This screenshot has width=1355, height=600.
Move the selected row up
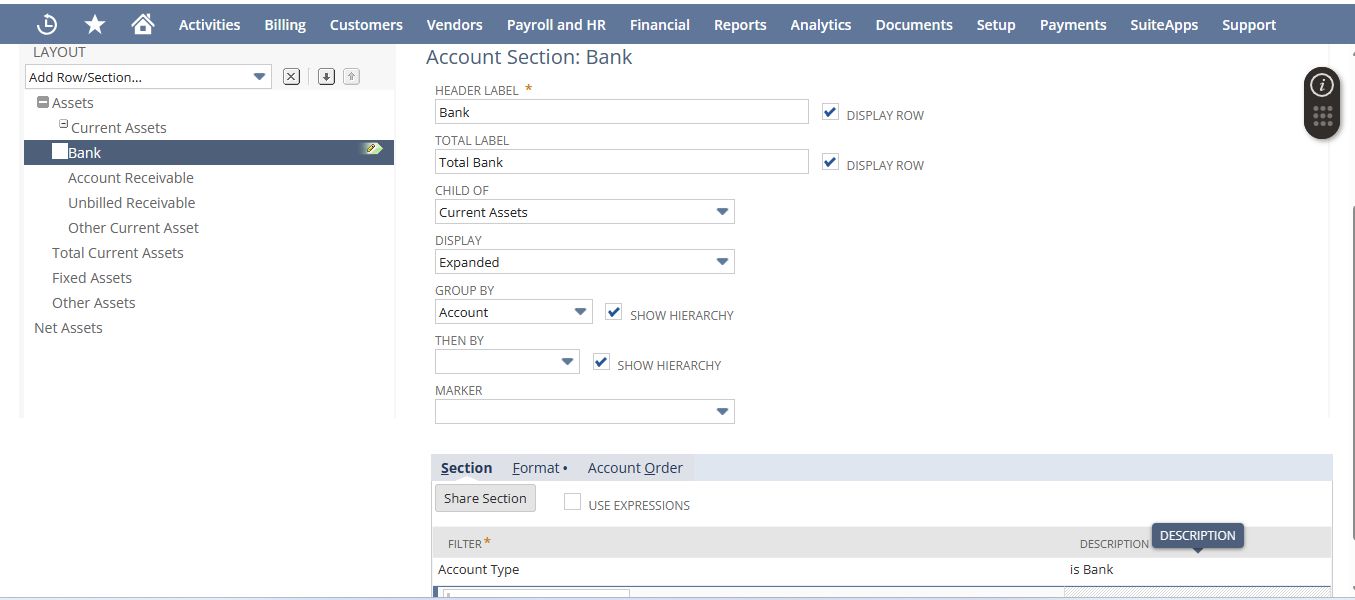[351, 77]
